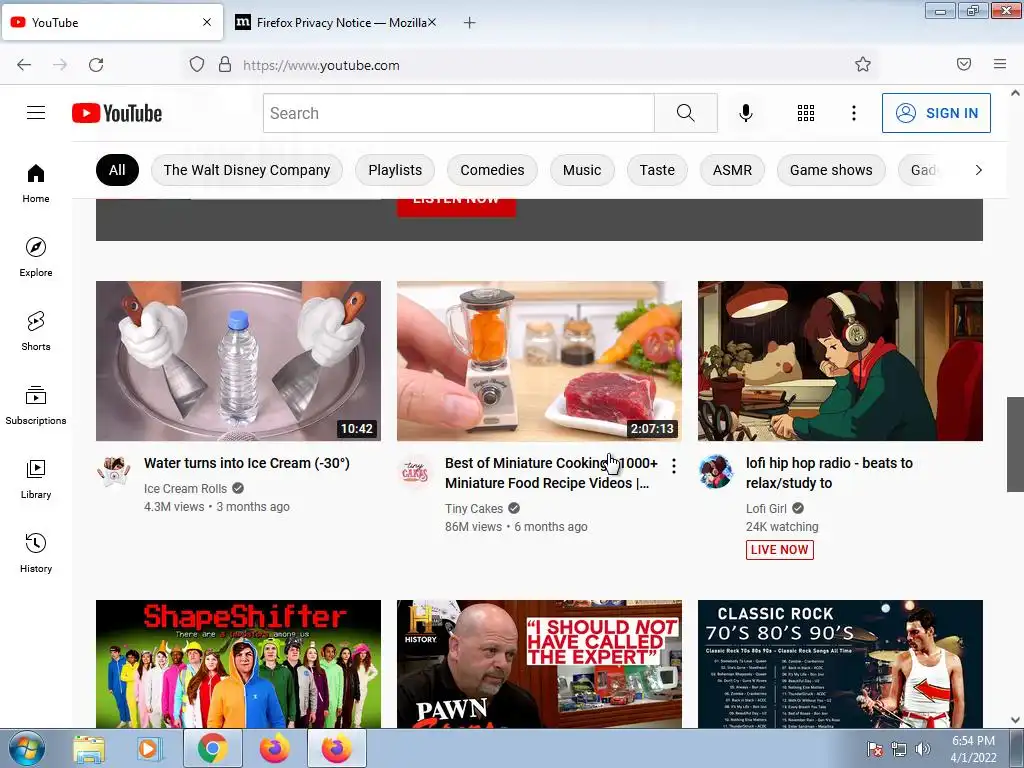1024x768 pixels.
Task: Click the tracking protection shield icon
Action: (197, 64)
